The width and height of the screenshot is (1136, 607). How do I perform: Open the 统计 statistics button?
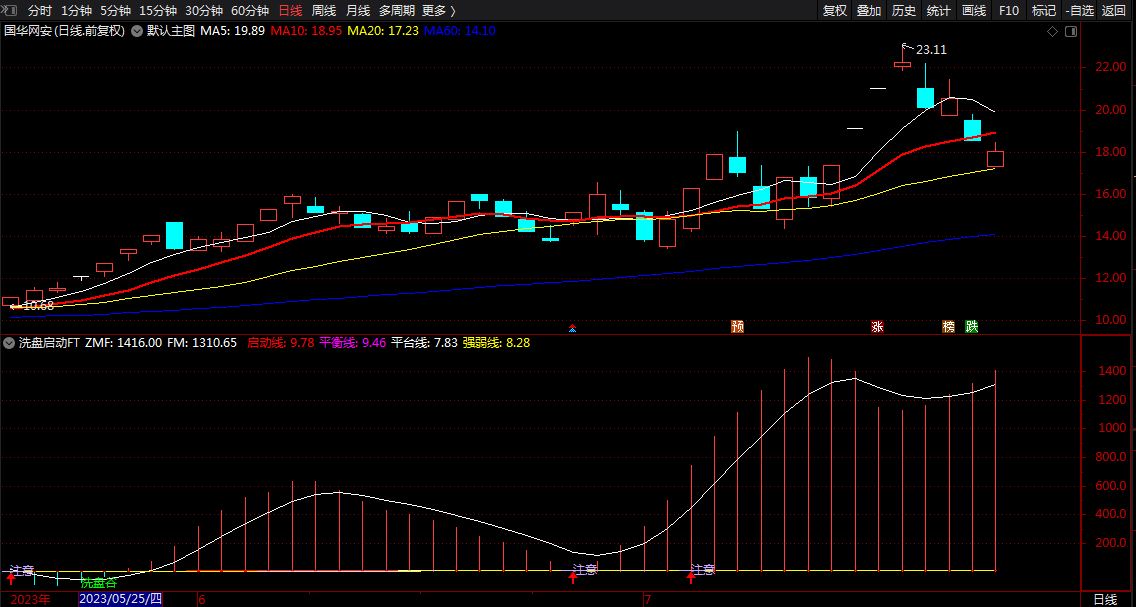tap(938, 10)
